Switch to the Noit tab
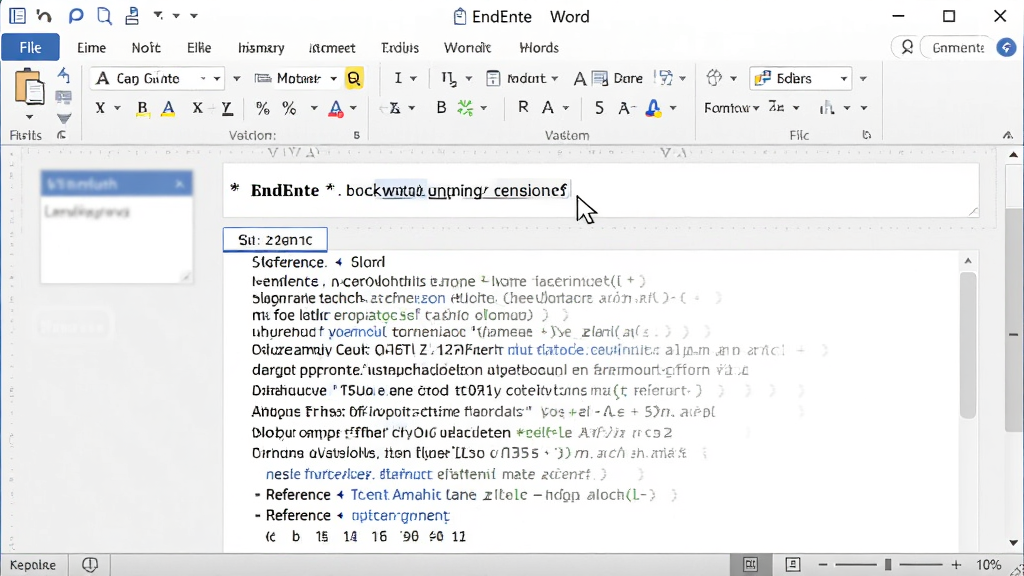This screenshot has width=1024, height=576. (146, 48)
